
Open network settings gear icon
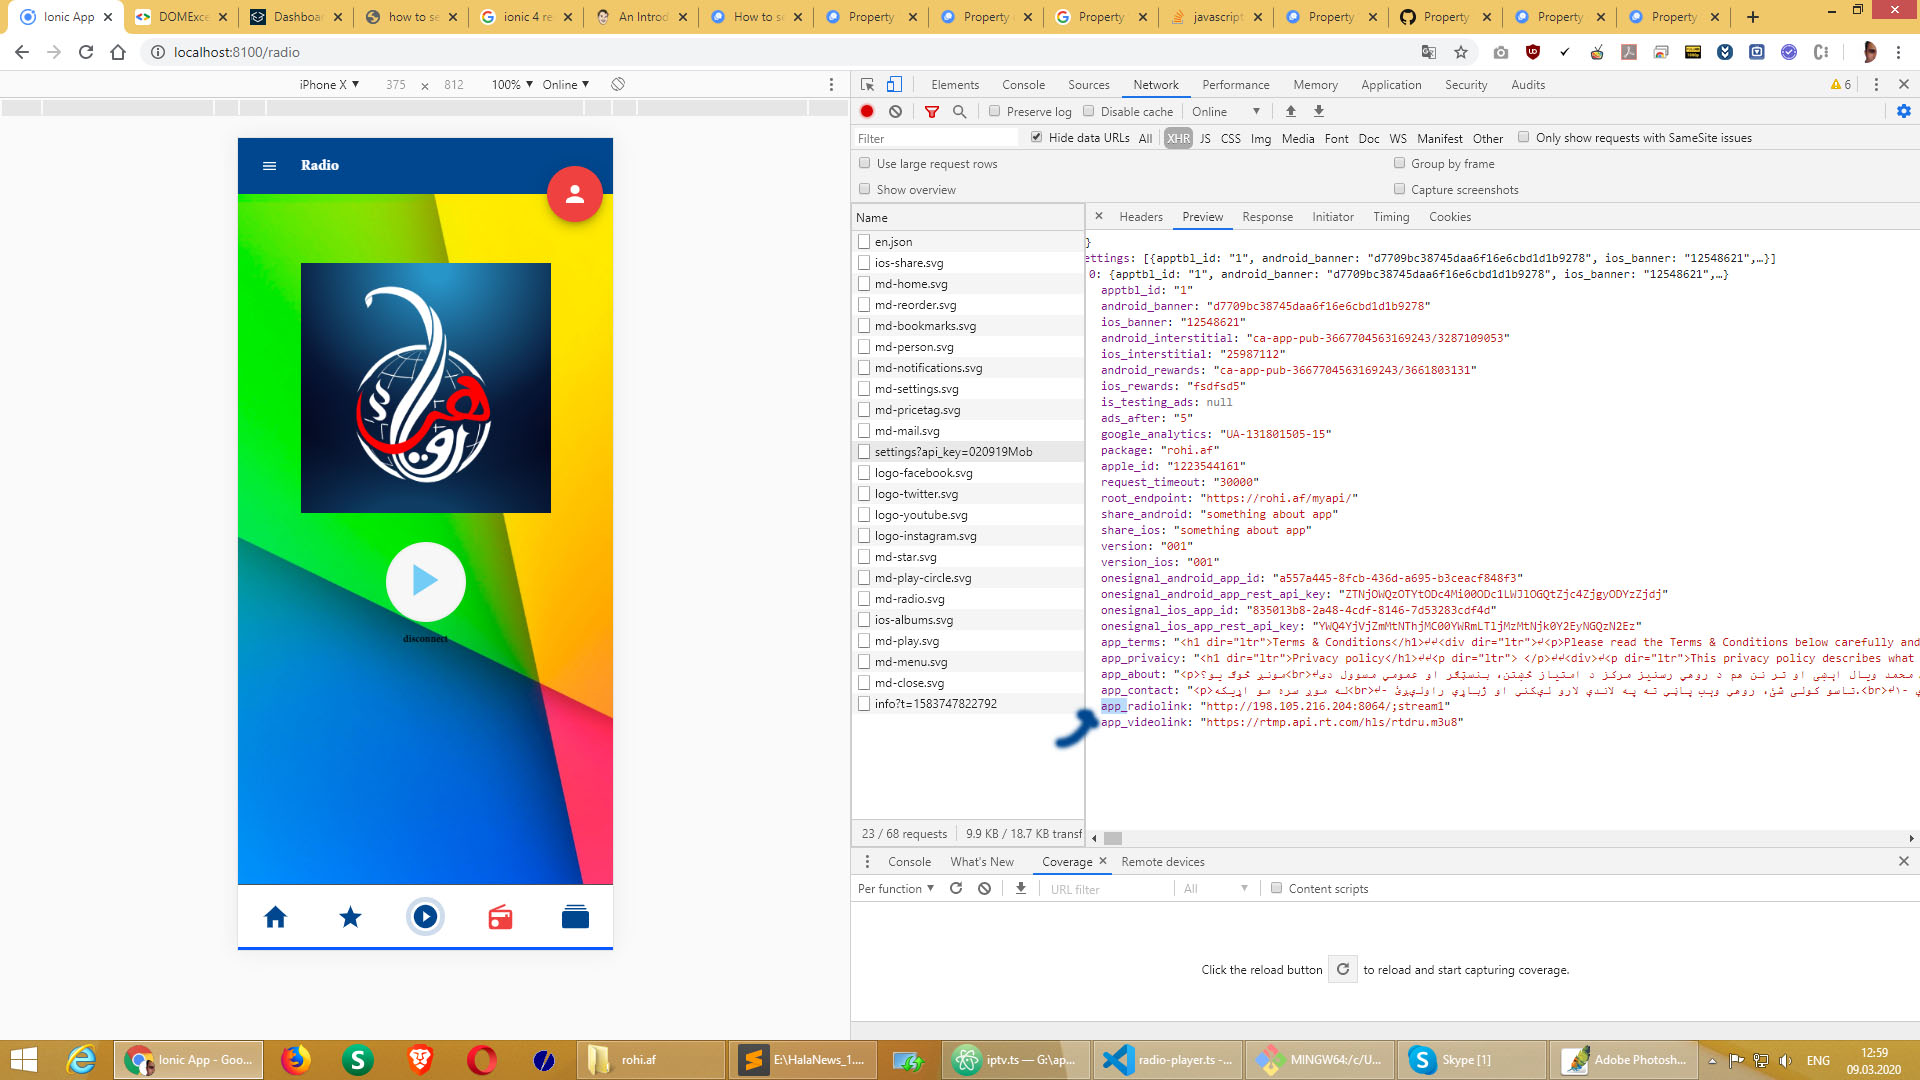[x=1904, y=112]
